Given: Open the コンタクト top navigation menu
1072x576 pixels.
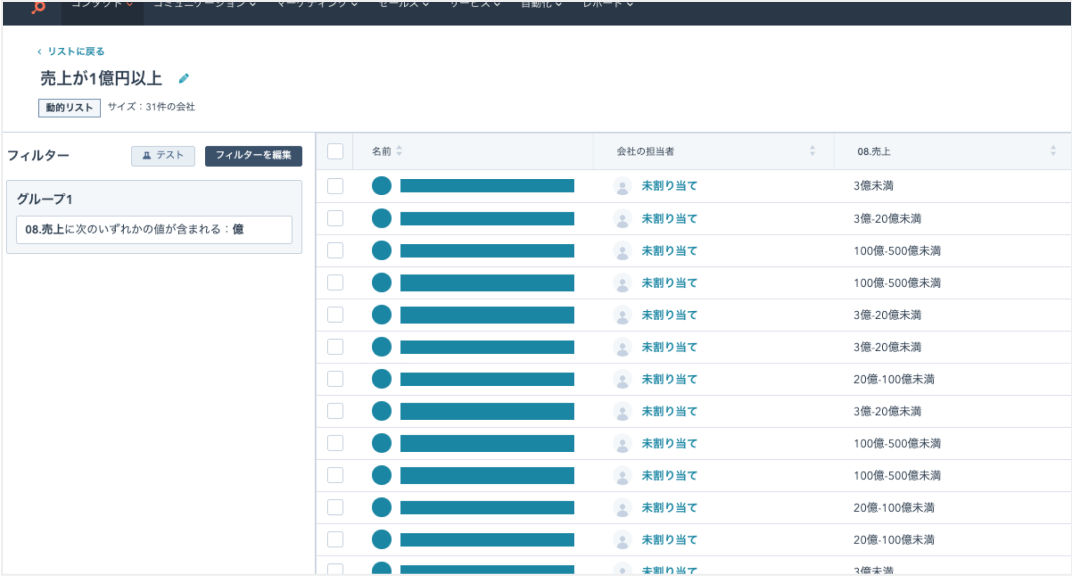Looking at the screenshot, I should coord(103,4).
